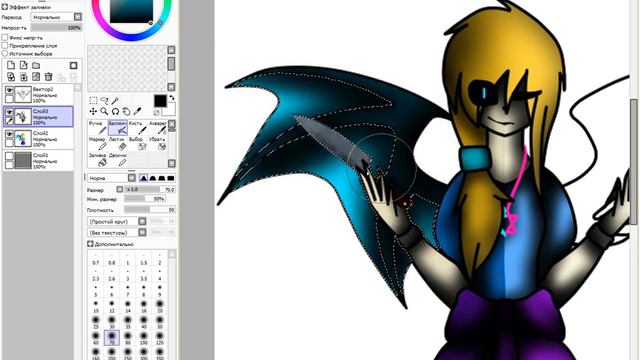Choose the sharpest brush edge shape
This screenshot has height=360, width=640.
coord(144,178)
